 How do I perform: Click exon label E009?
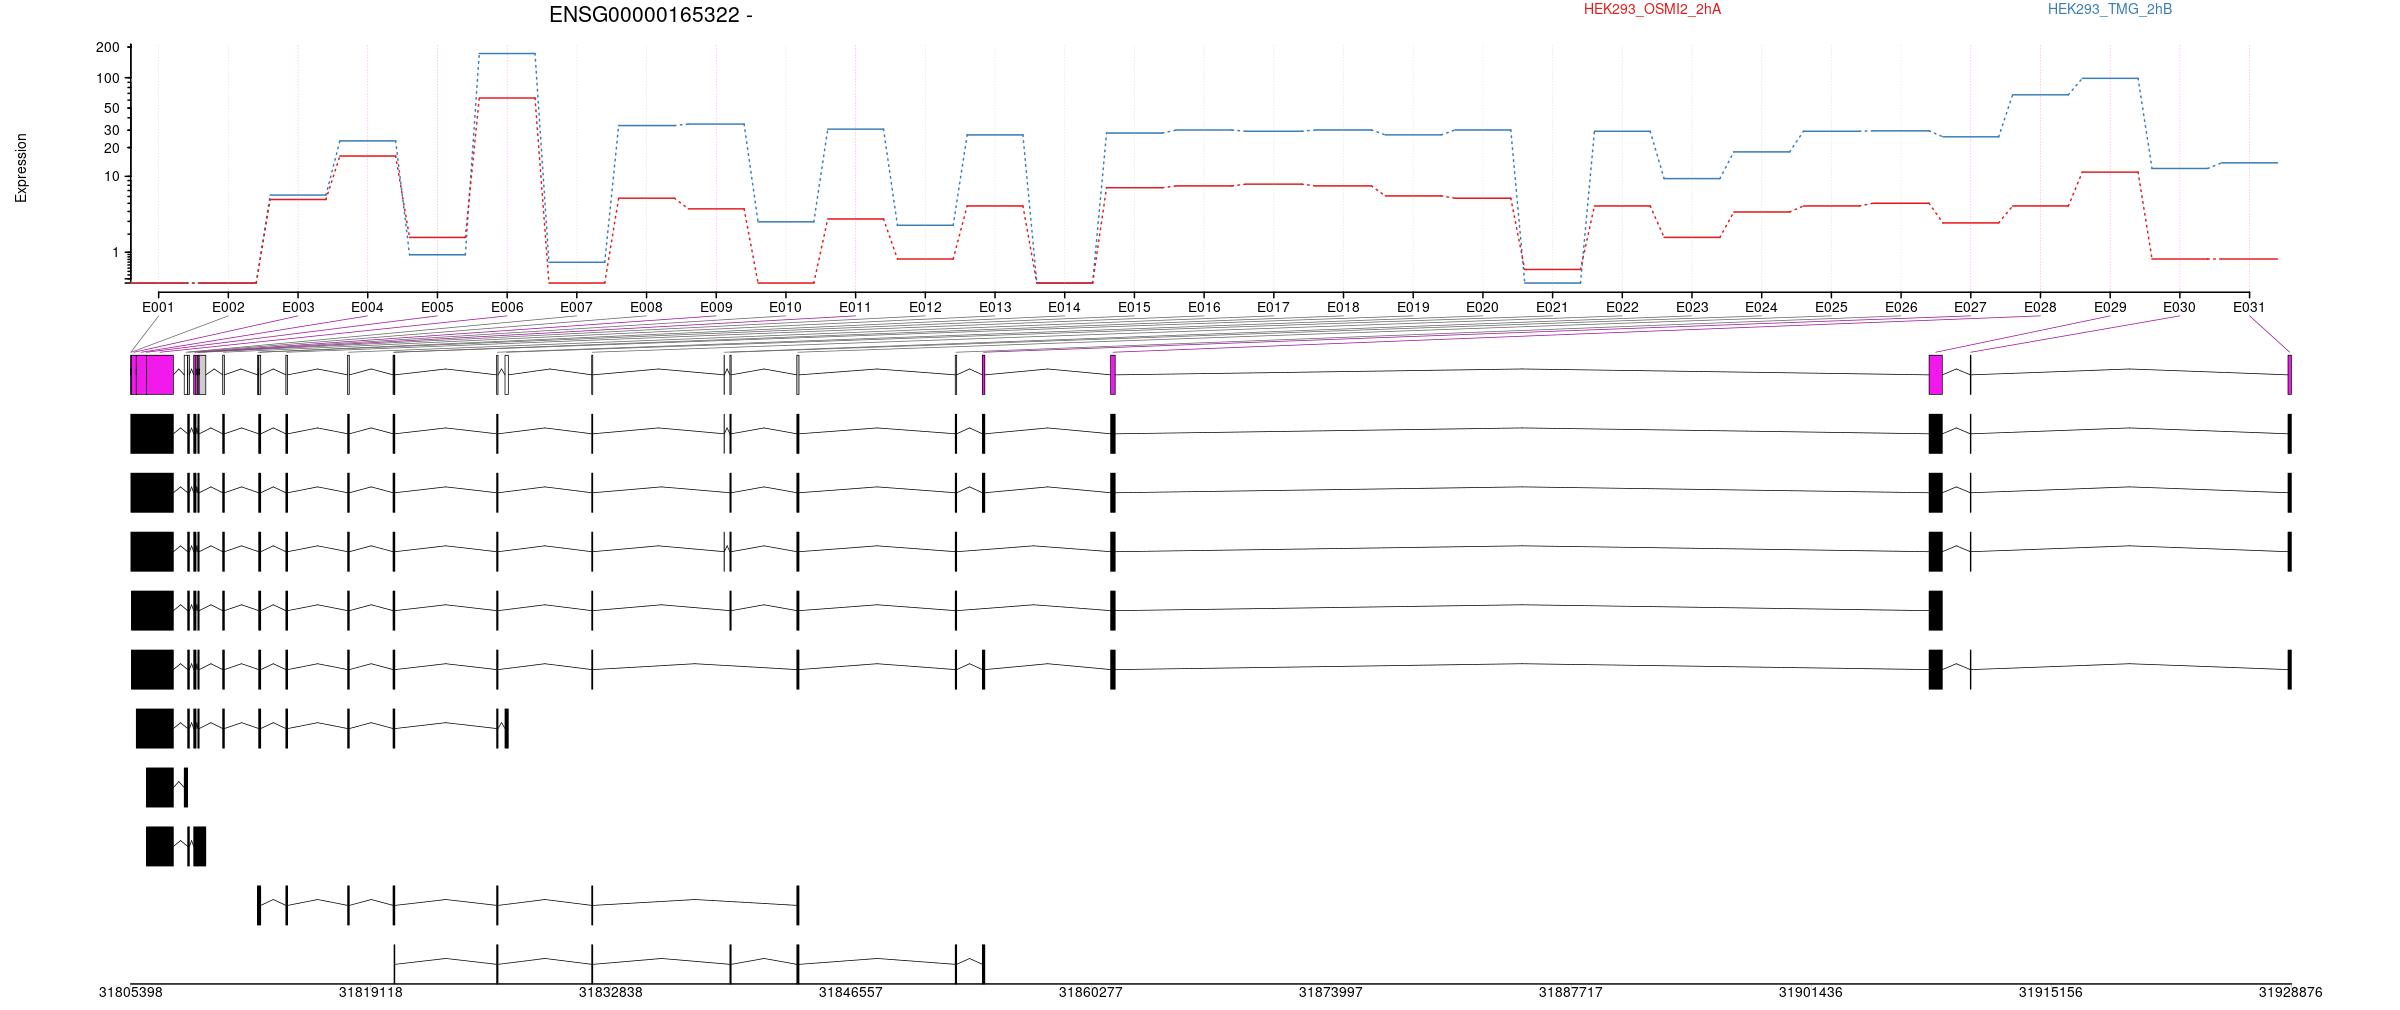pyautogui.click(x=716, y=307)
